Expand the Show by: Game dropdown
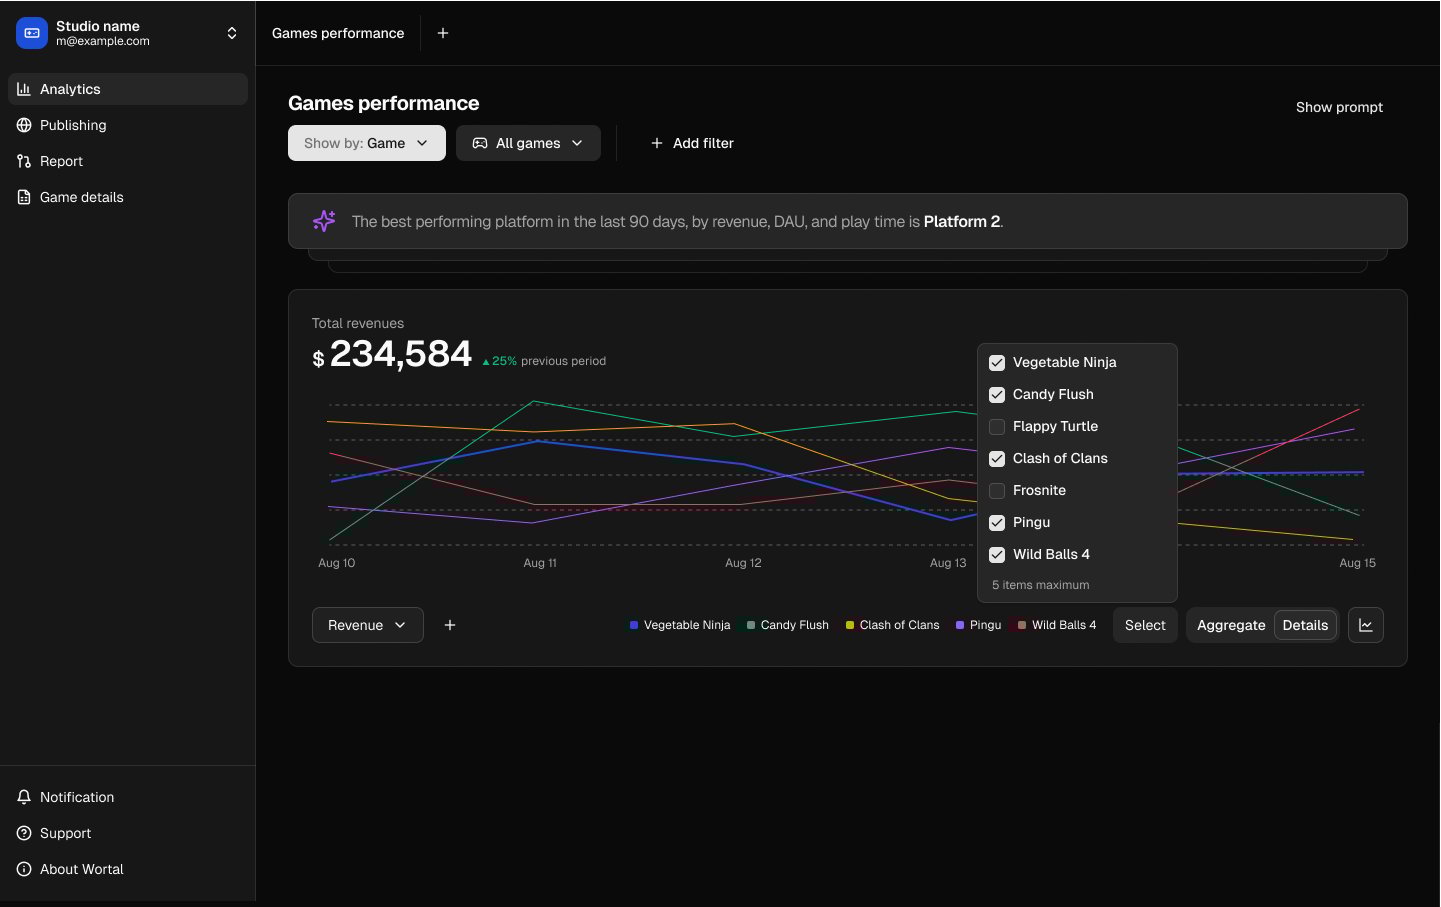 tap(366, 143)
